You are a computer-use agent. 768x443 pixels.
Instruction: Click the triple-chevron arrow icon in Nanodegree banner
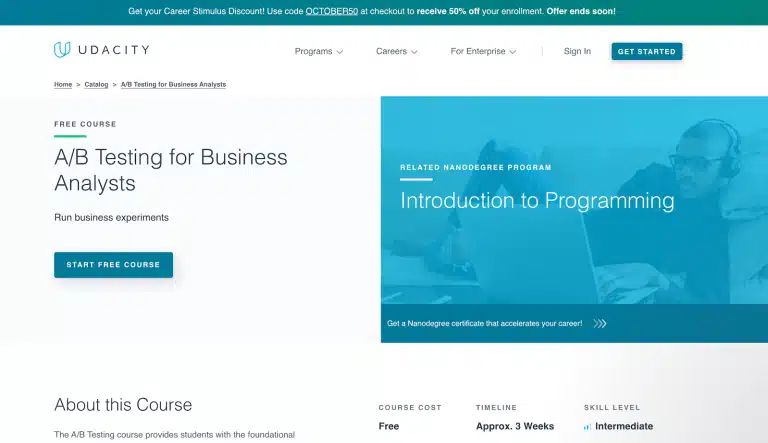point(600,323)
